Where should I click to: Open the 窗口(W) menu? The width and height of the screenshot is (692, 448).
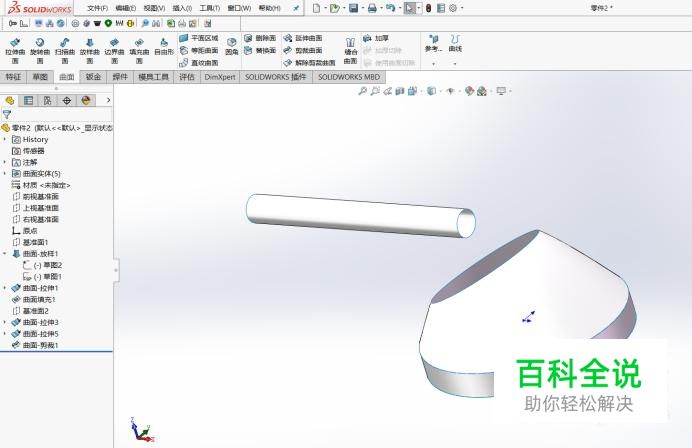click(239, 8)
